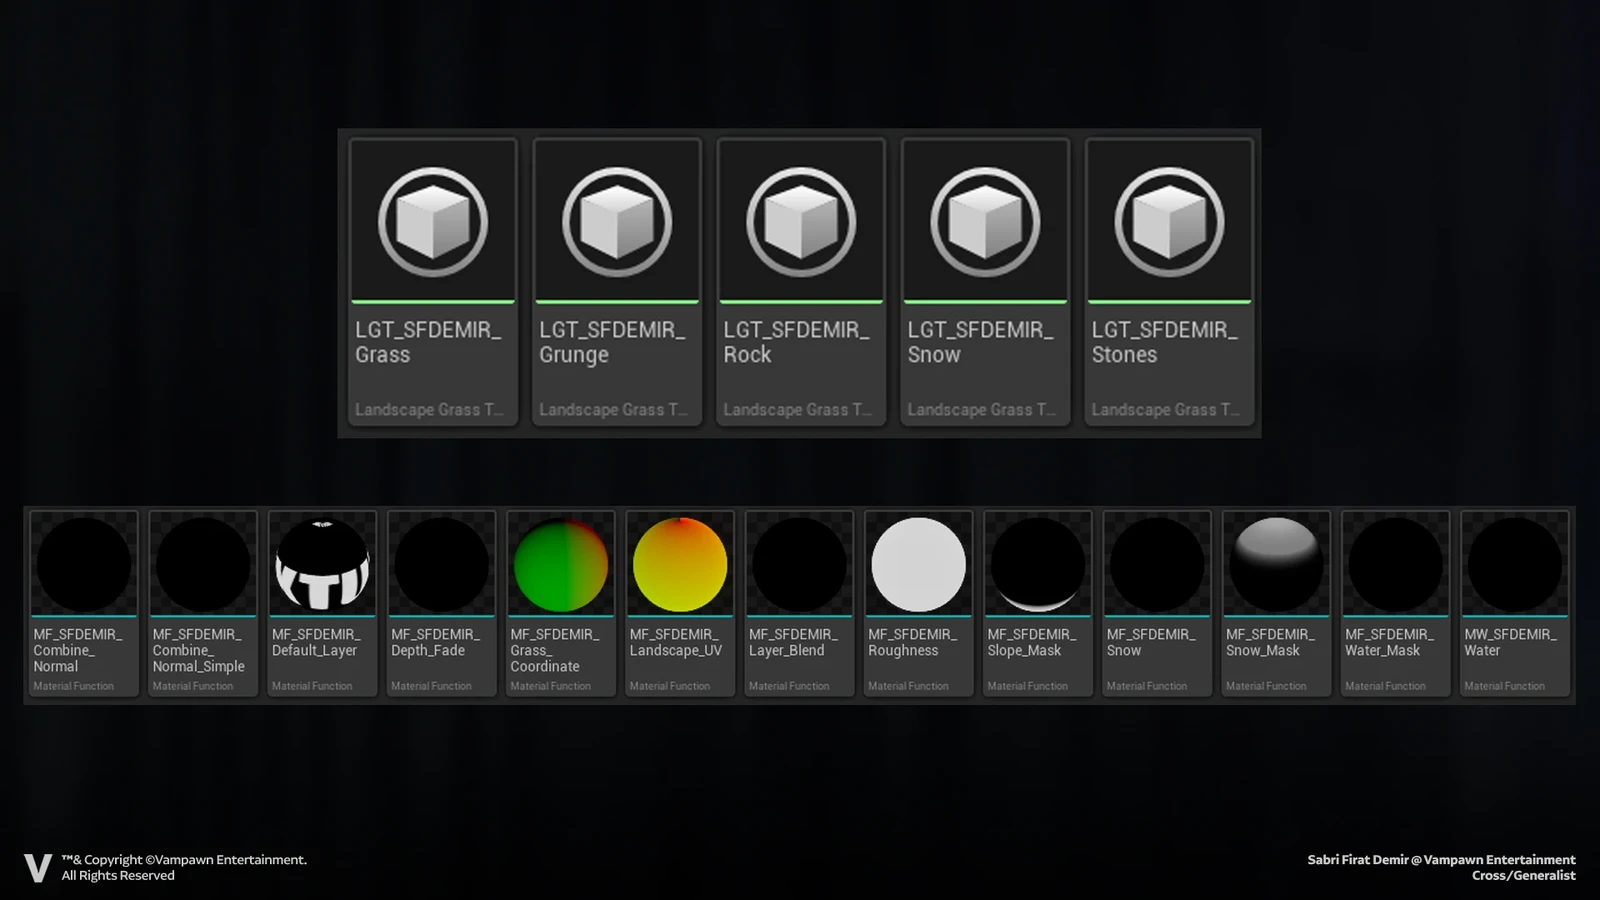The image size is (1600, 900).
Task: Select the Water_Mask sphere thumbnail
Action: tap(1395, 565)
